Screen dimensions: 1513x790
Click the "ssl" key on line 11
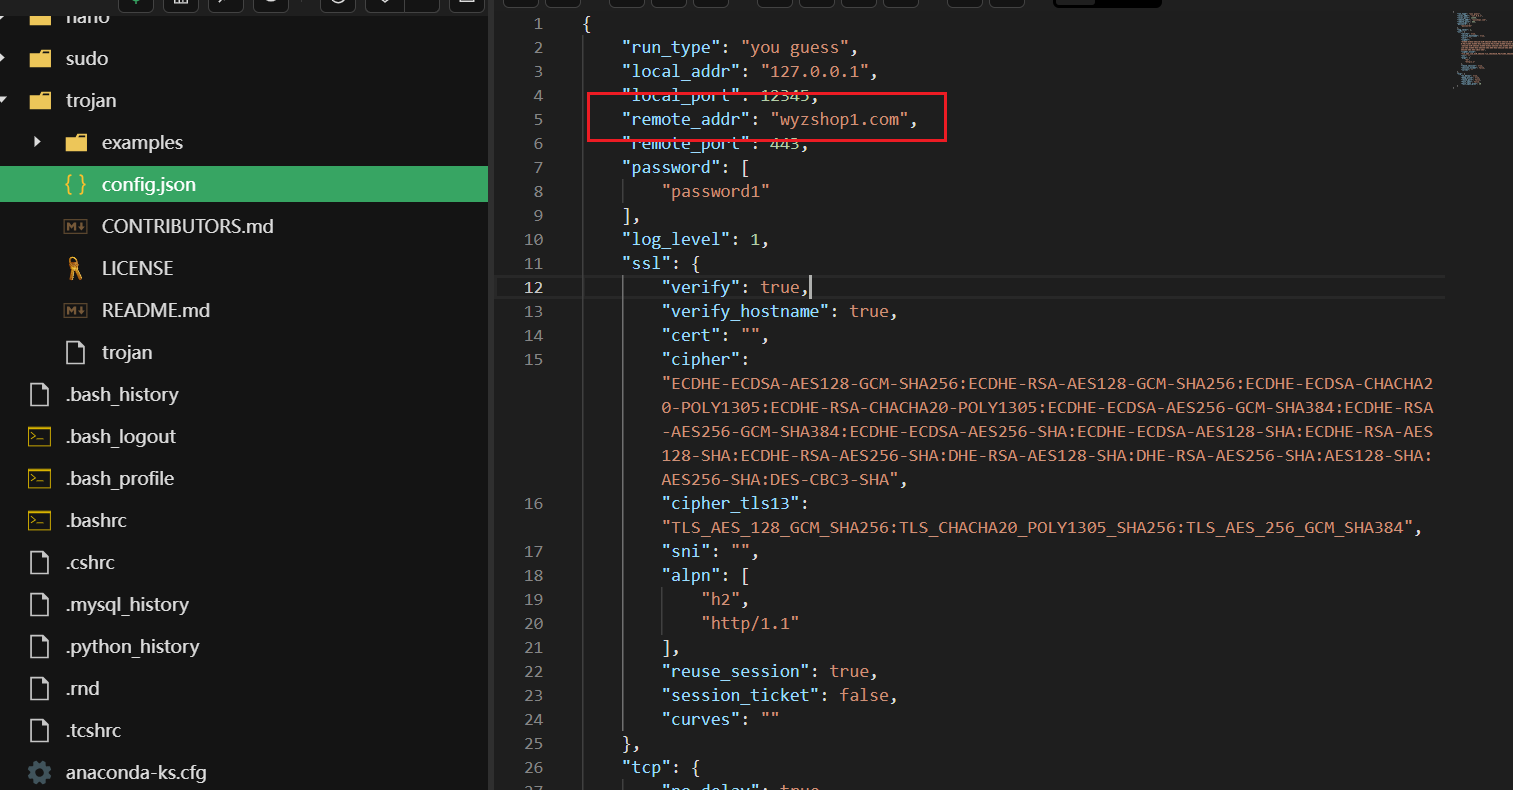tap(647, 263)
